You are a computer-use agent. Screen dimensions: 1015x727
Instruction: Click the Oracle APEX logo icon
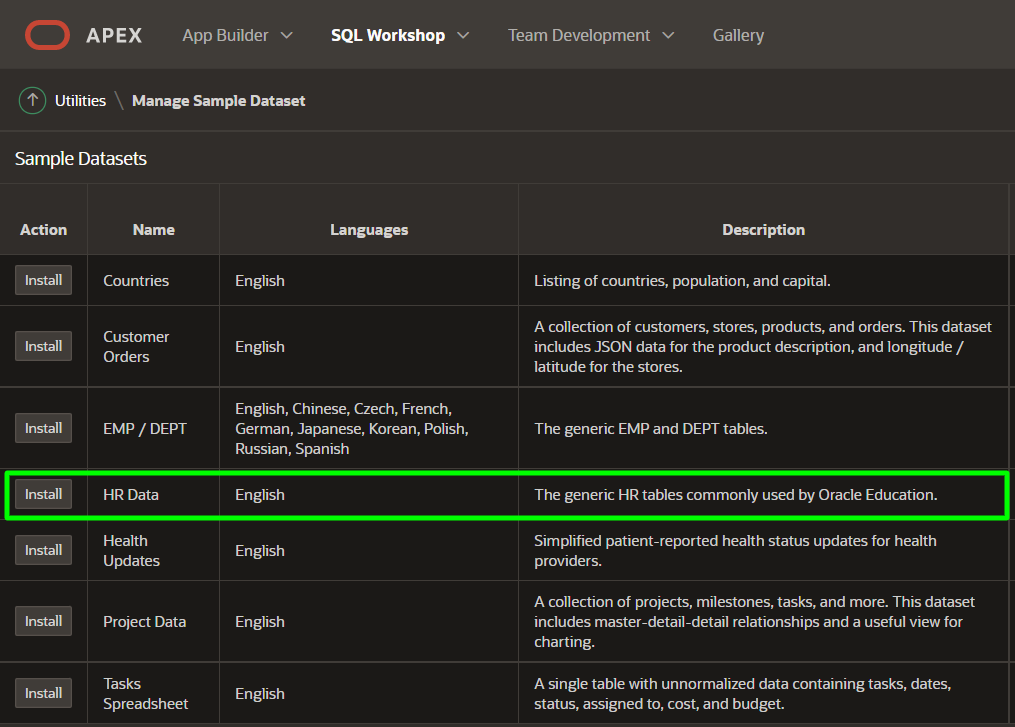point(47,35)
